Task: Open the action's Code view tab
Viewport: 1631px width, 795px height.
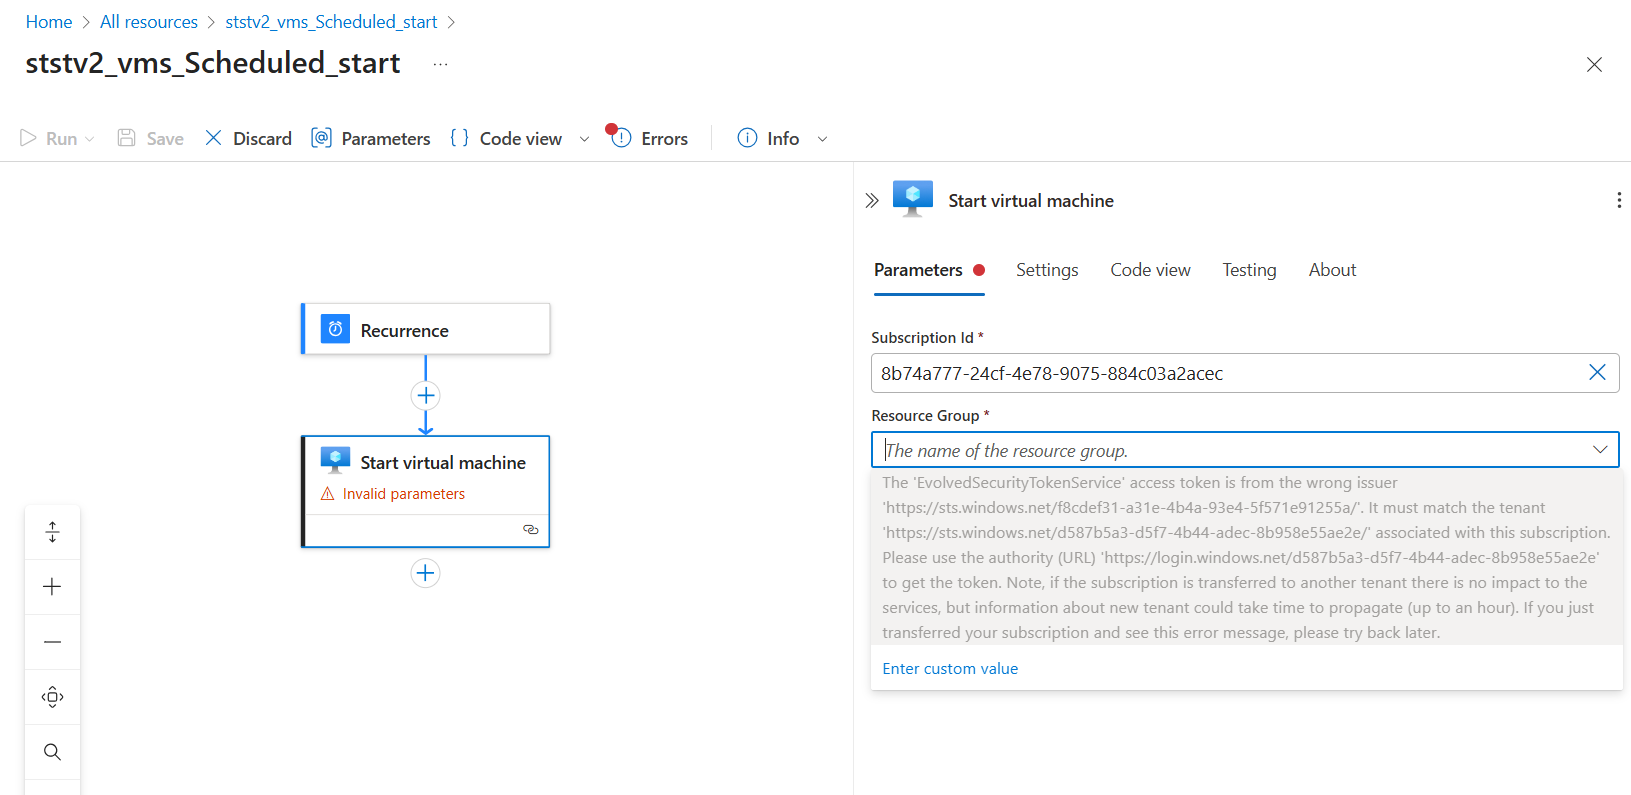Action: [x=1150, y=270]
